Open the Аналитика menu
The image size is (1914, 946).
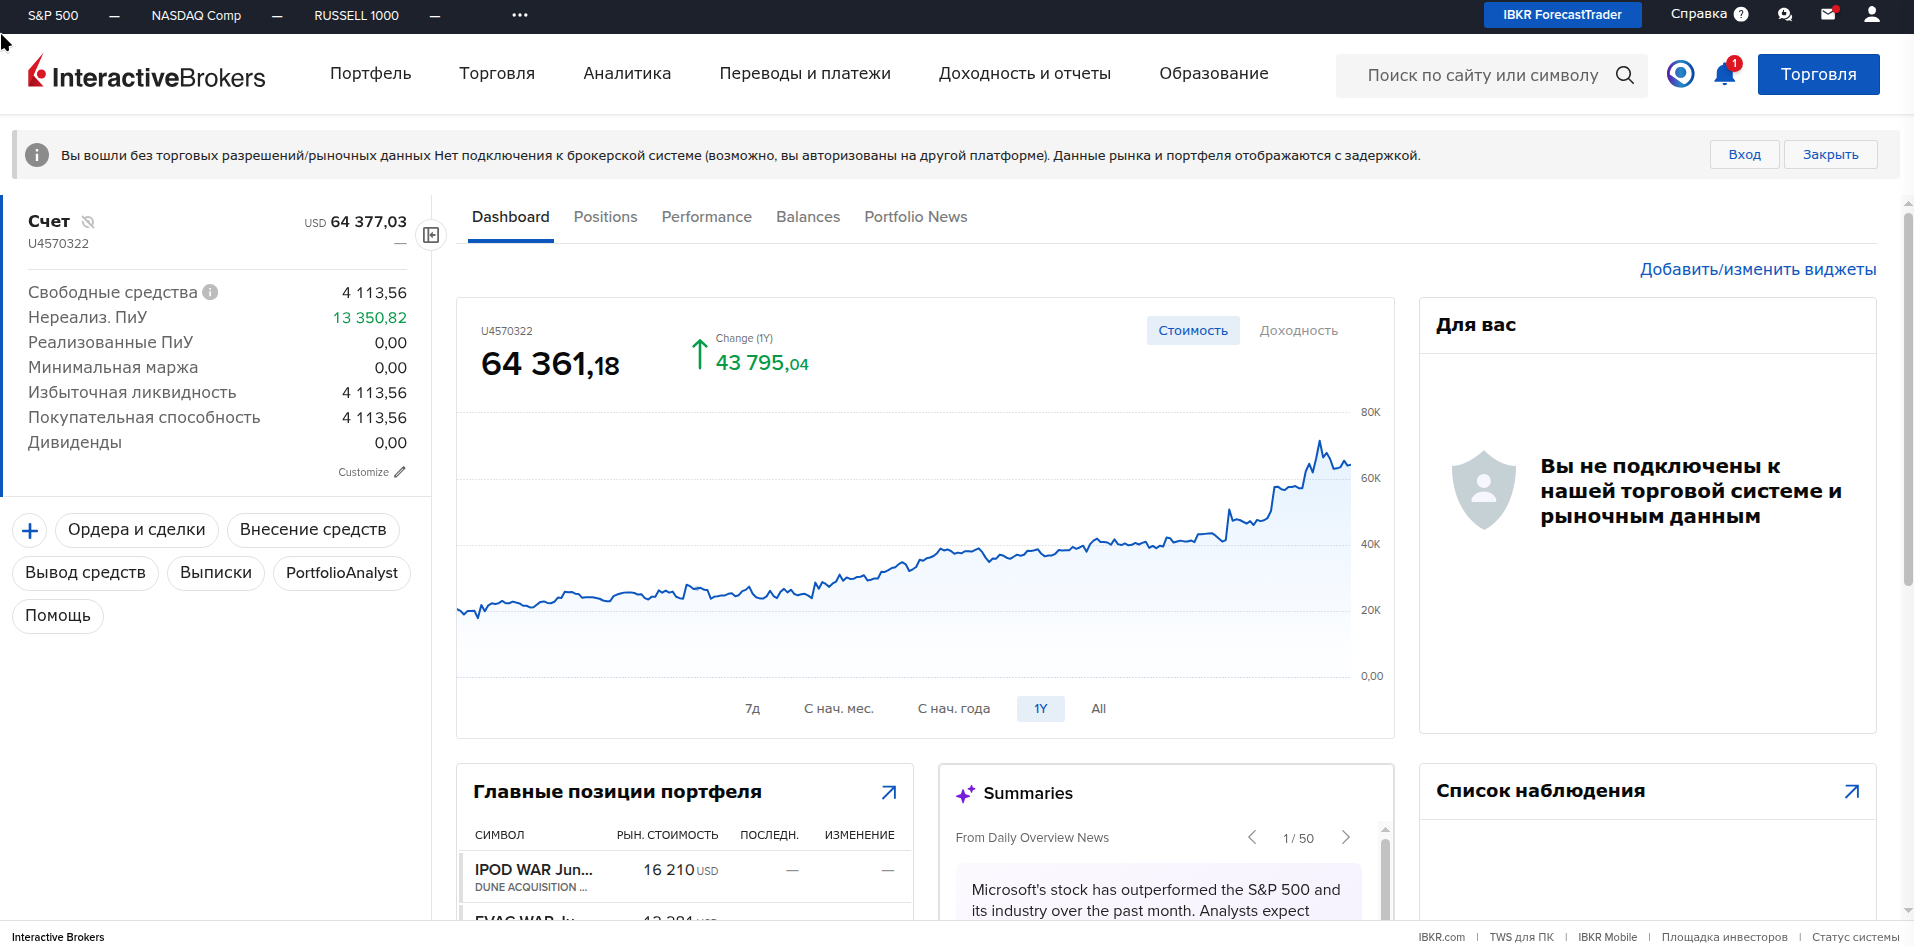627,74
